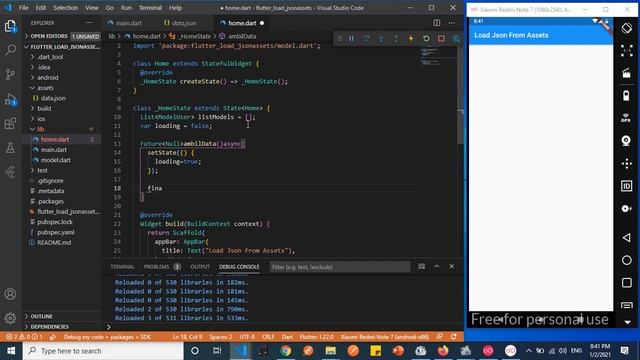Open Windows Start menu
The width and height of the screenshot is (640, 360).
pos(11,351)
